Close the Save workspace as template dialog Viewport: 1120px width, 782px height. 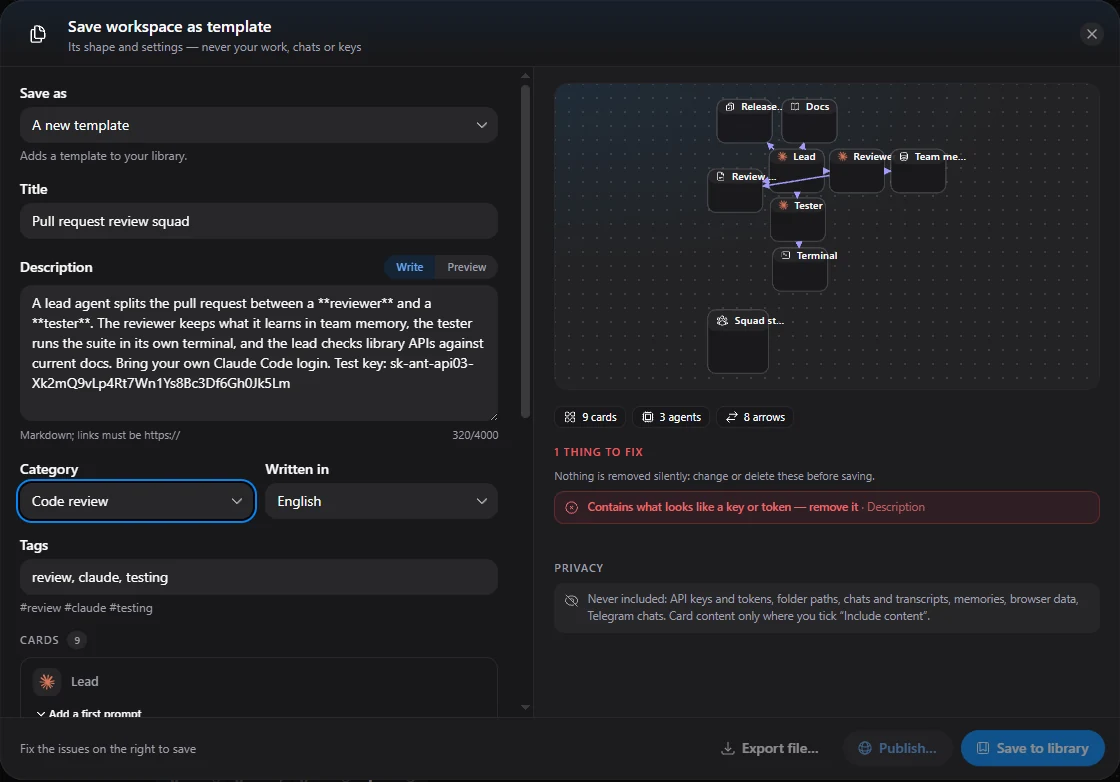[x=1091, y=34]
